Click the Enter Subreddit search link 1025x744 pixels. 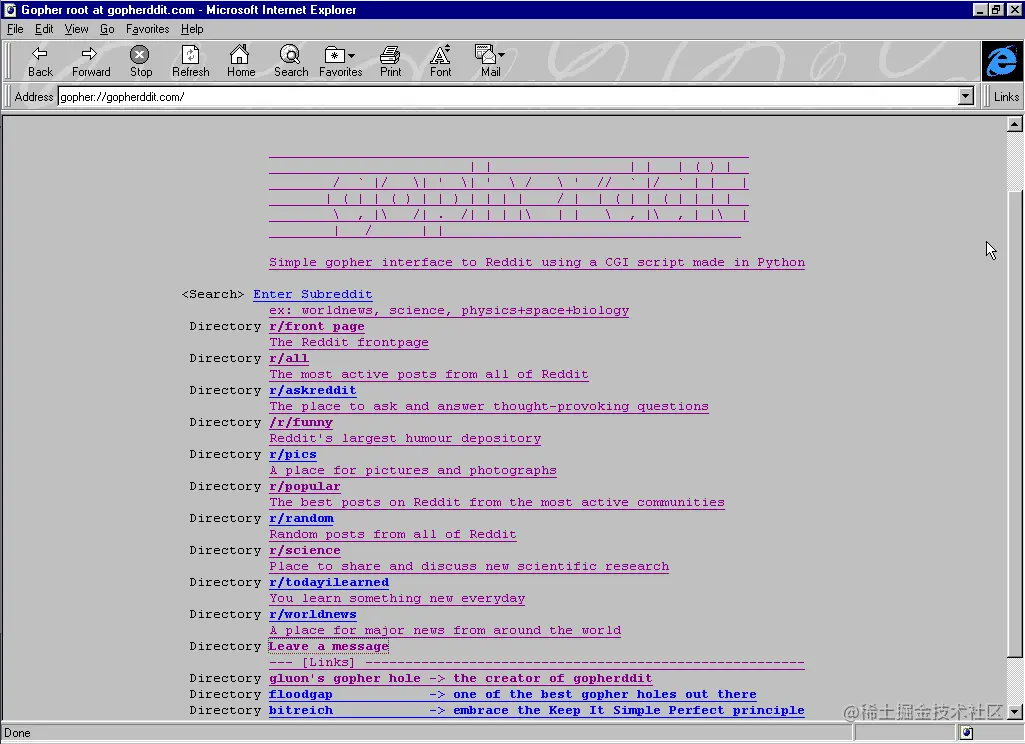coord(312,294)
